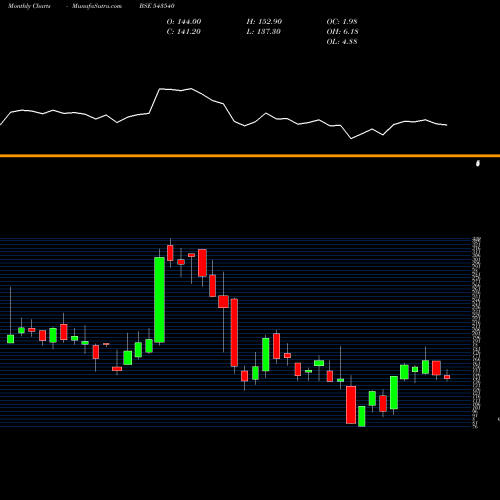The width and height of the screenshot is (500, 500).
Task: Select the low value L: 137.30
Action: (263, 31)
